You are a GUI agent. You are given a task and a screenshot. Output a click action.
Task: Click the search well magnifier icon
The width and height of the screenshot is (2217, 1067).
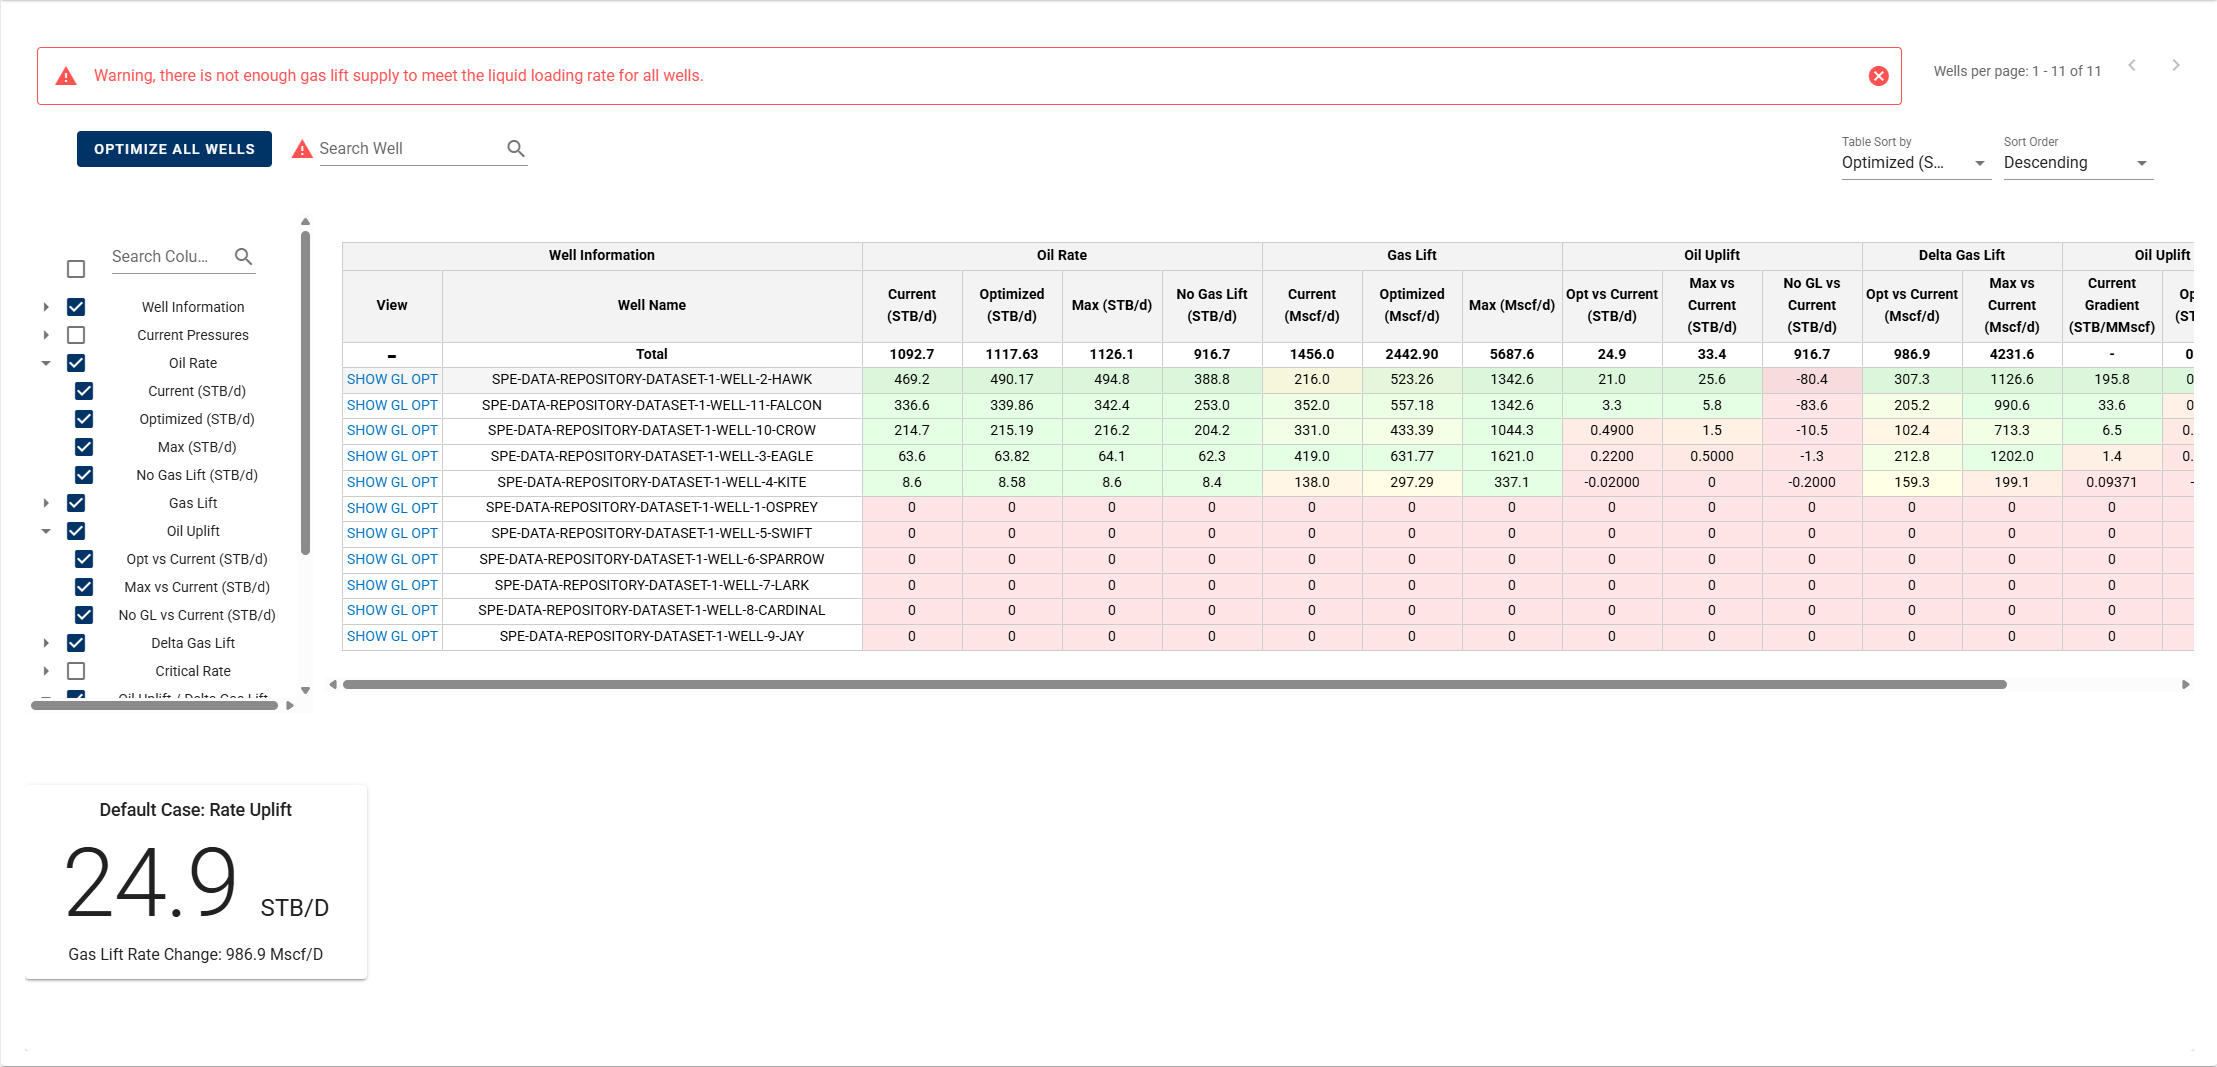(x=516, y=149)
